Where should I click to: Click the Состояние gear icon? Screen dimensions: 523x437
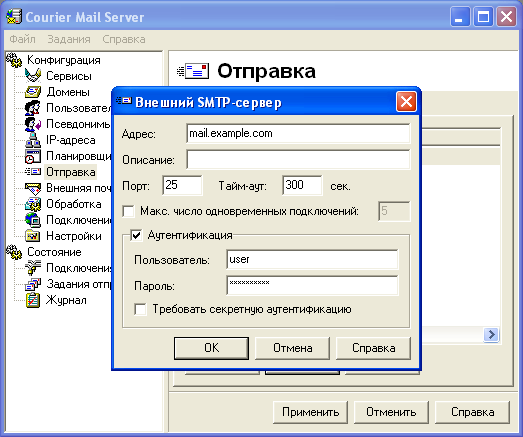click(14, 252)
